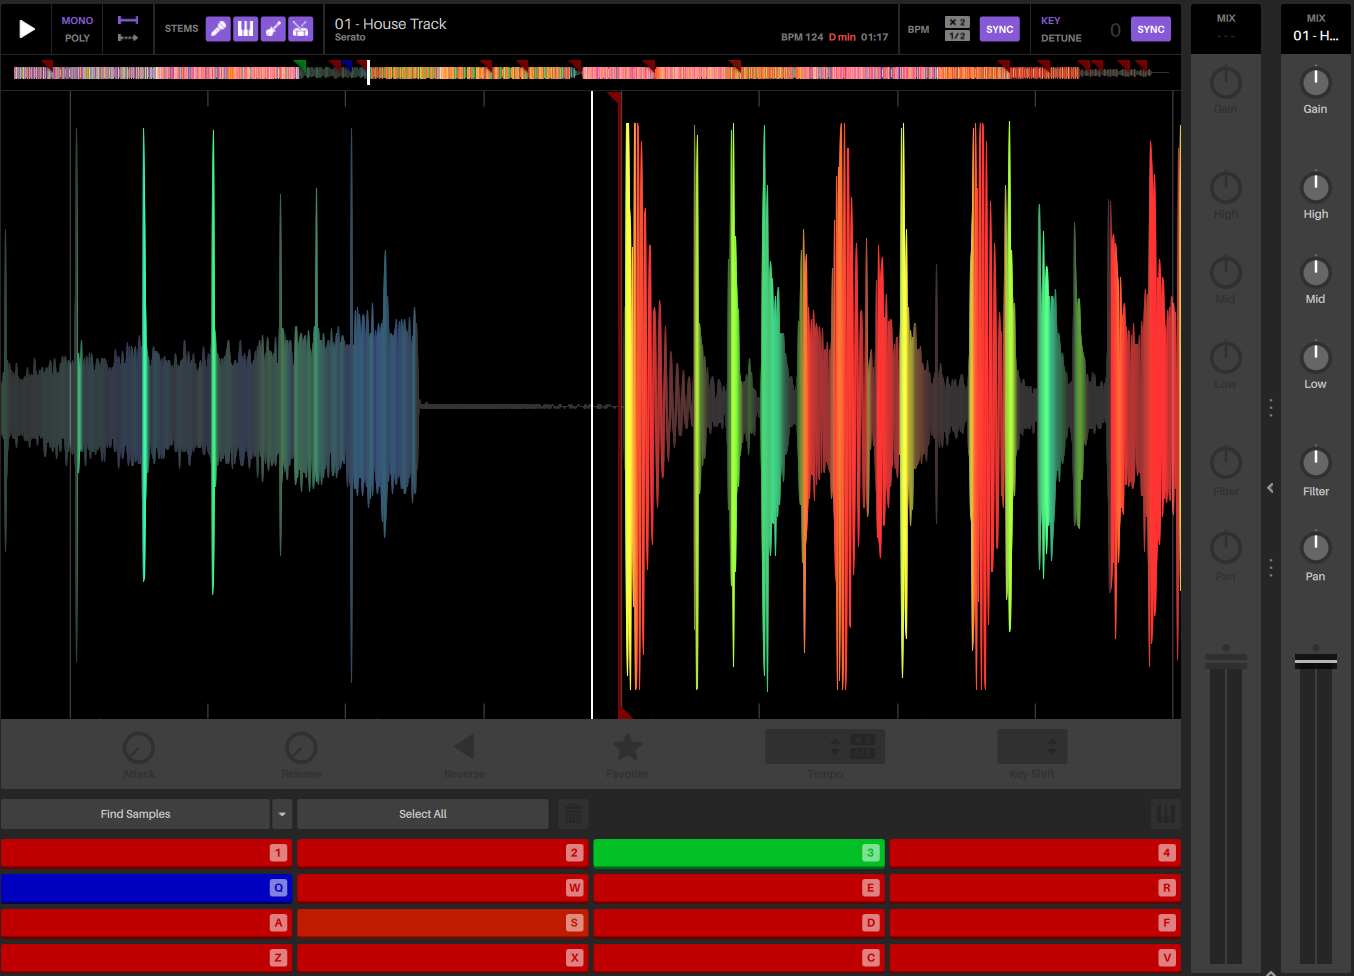This screenshot has height=976, width=1354.
Task: Click the red cue marker in main waveform
Action: [x=615, y=99]
